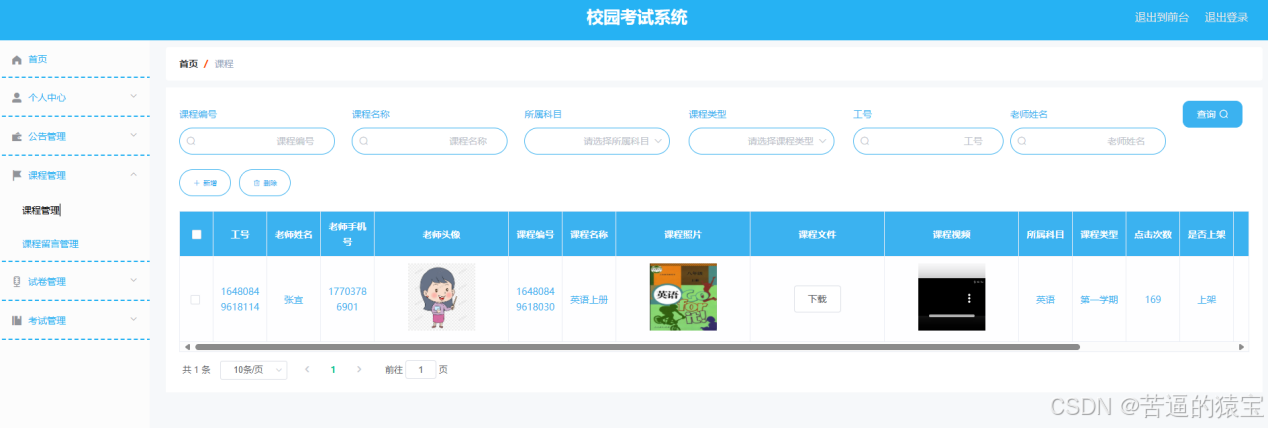The width and height of the screenshot is (1268, 428).
Task: Expand the 试卷管理 sidebar menu chevron
Action: 134,281
